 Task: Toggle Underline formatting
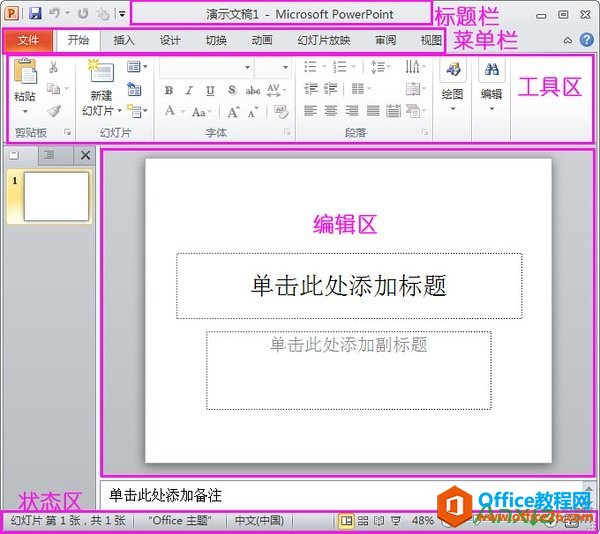tap(210, 90)
